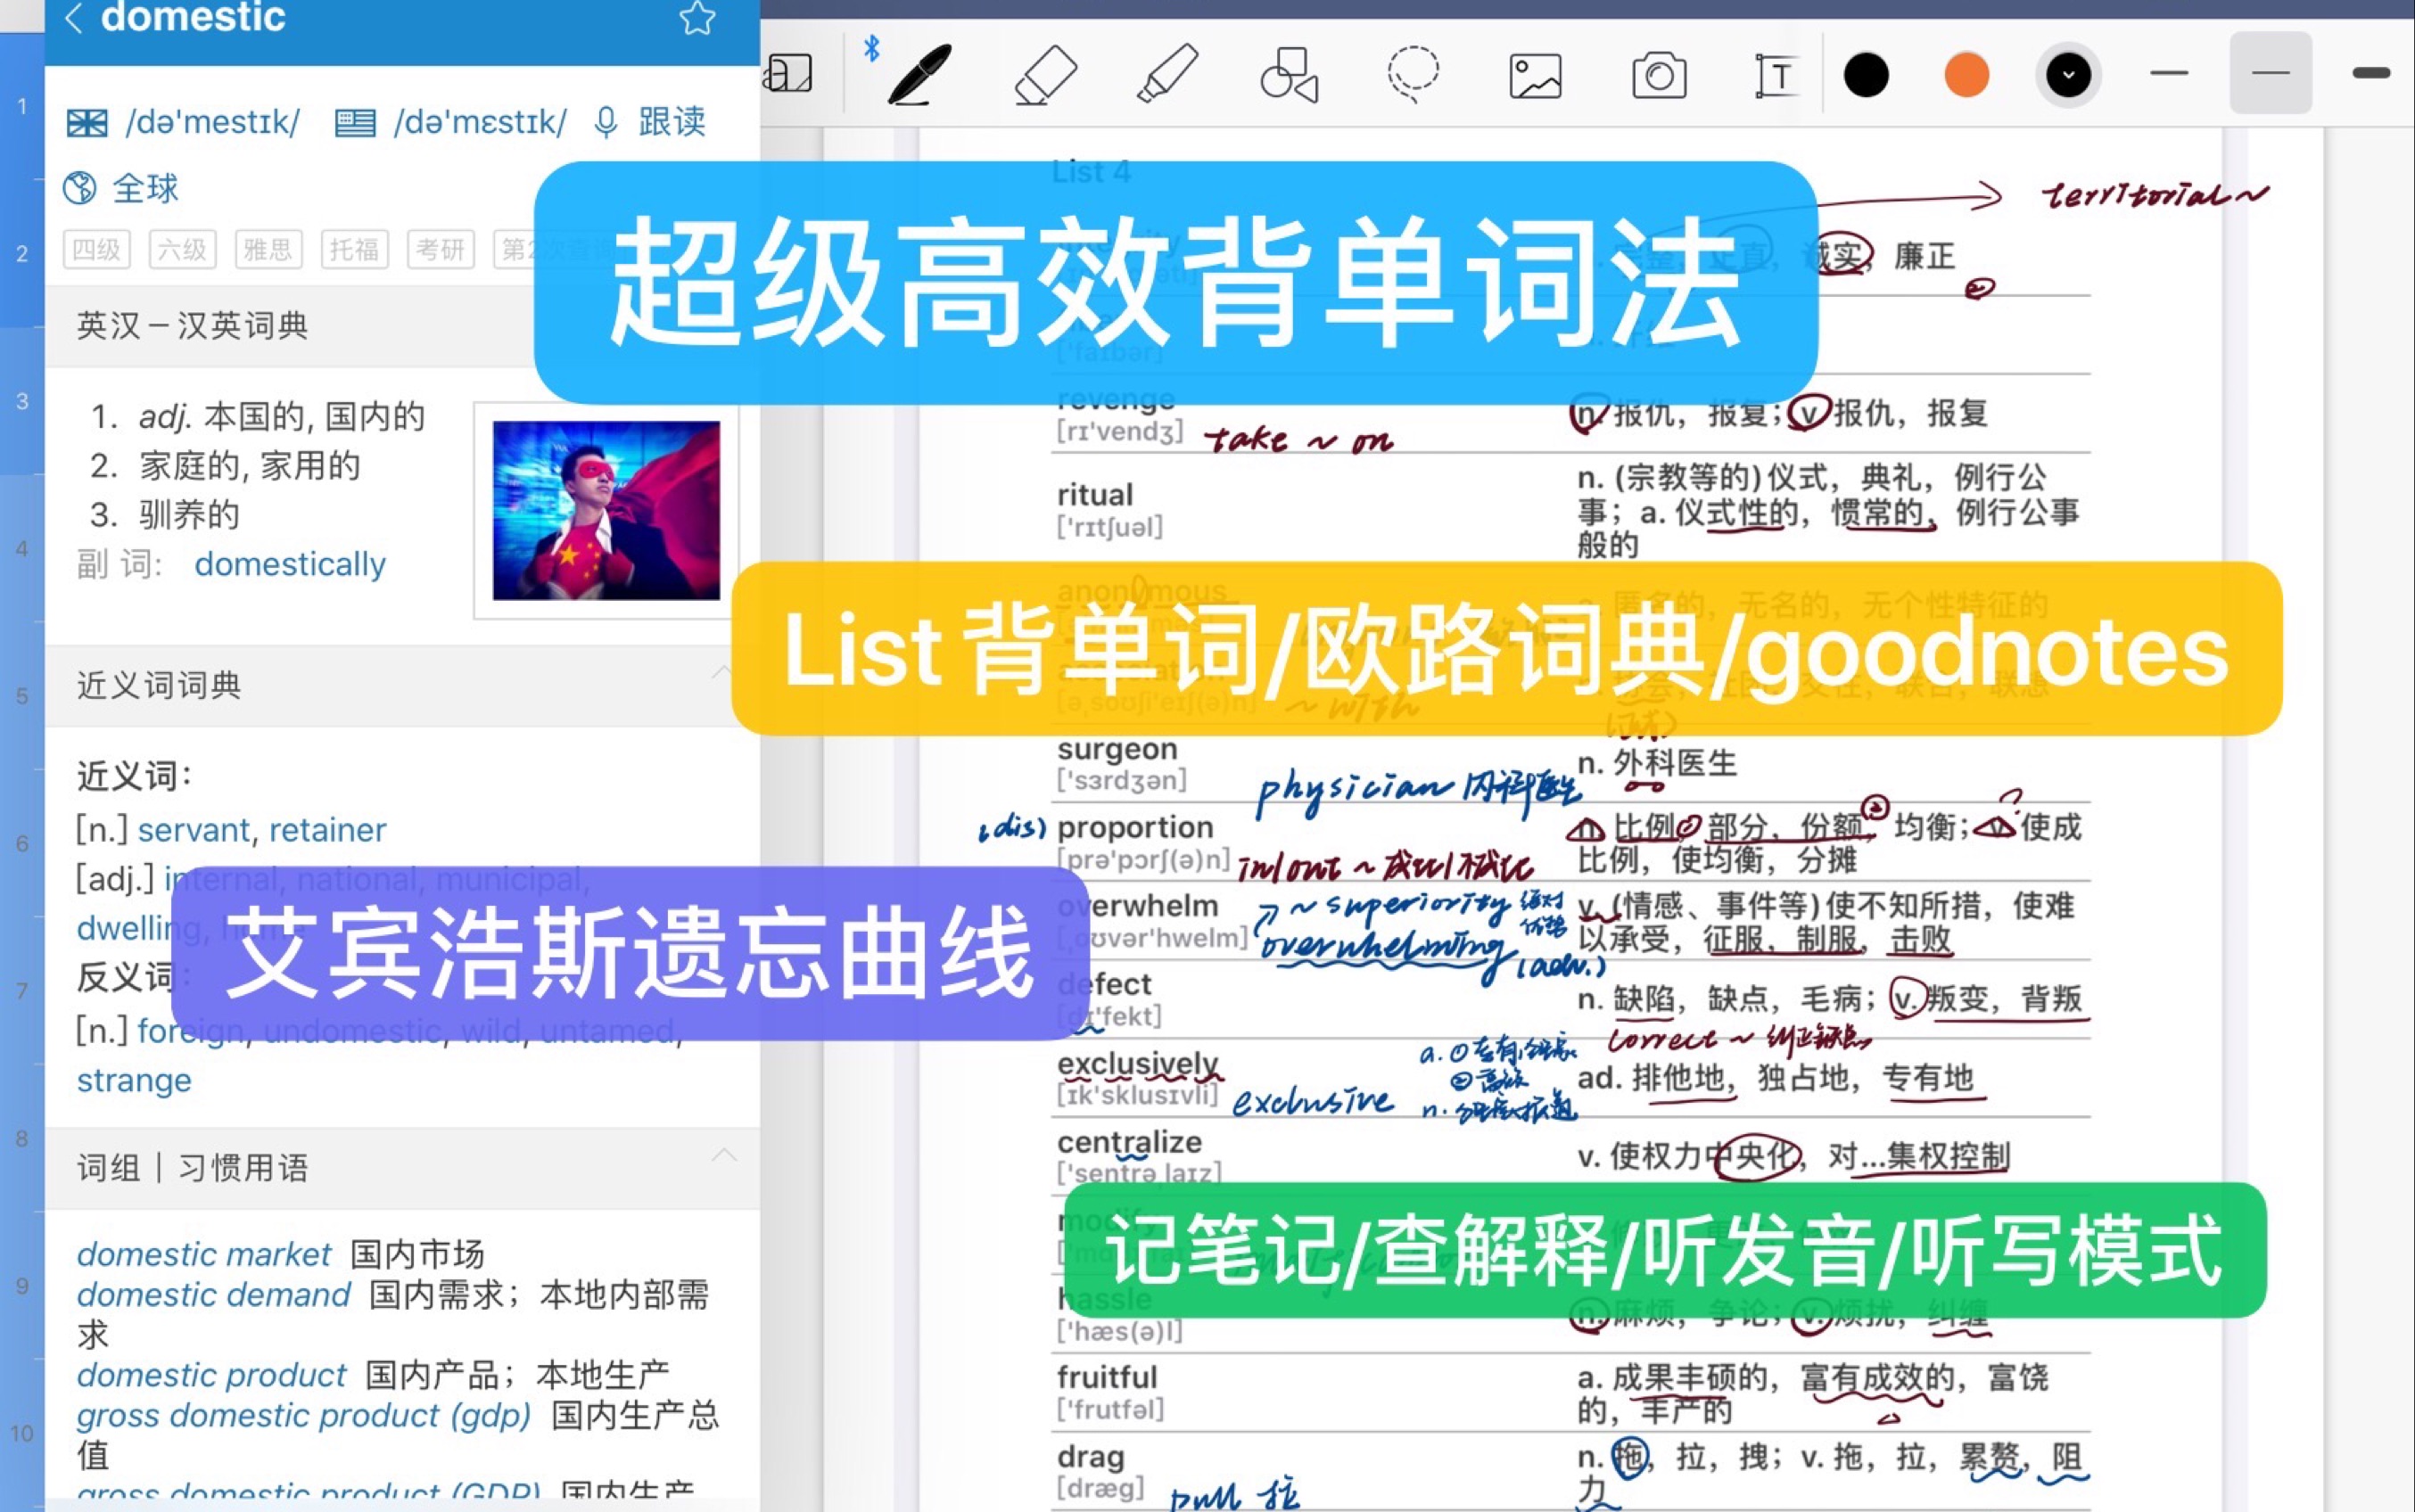
Task: Tap the 跟读 microphone button
Action: click(651, 122)
